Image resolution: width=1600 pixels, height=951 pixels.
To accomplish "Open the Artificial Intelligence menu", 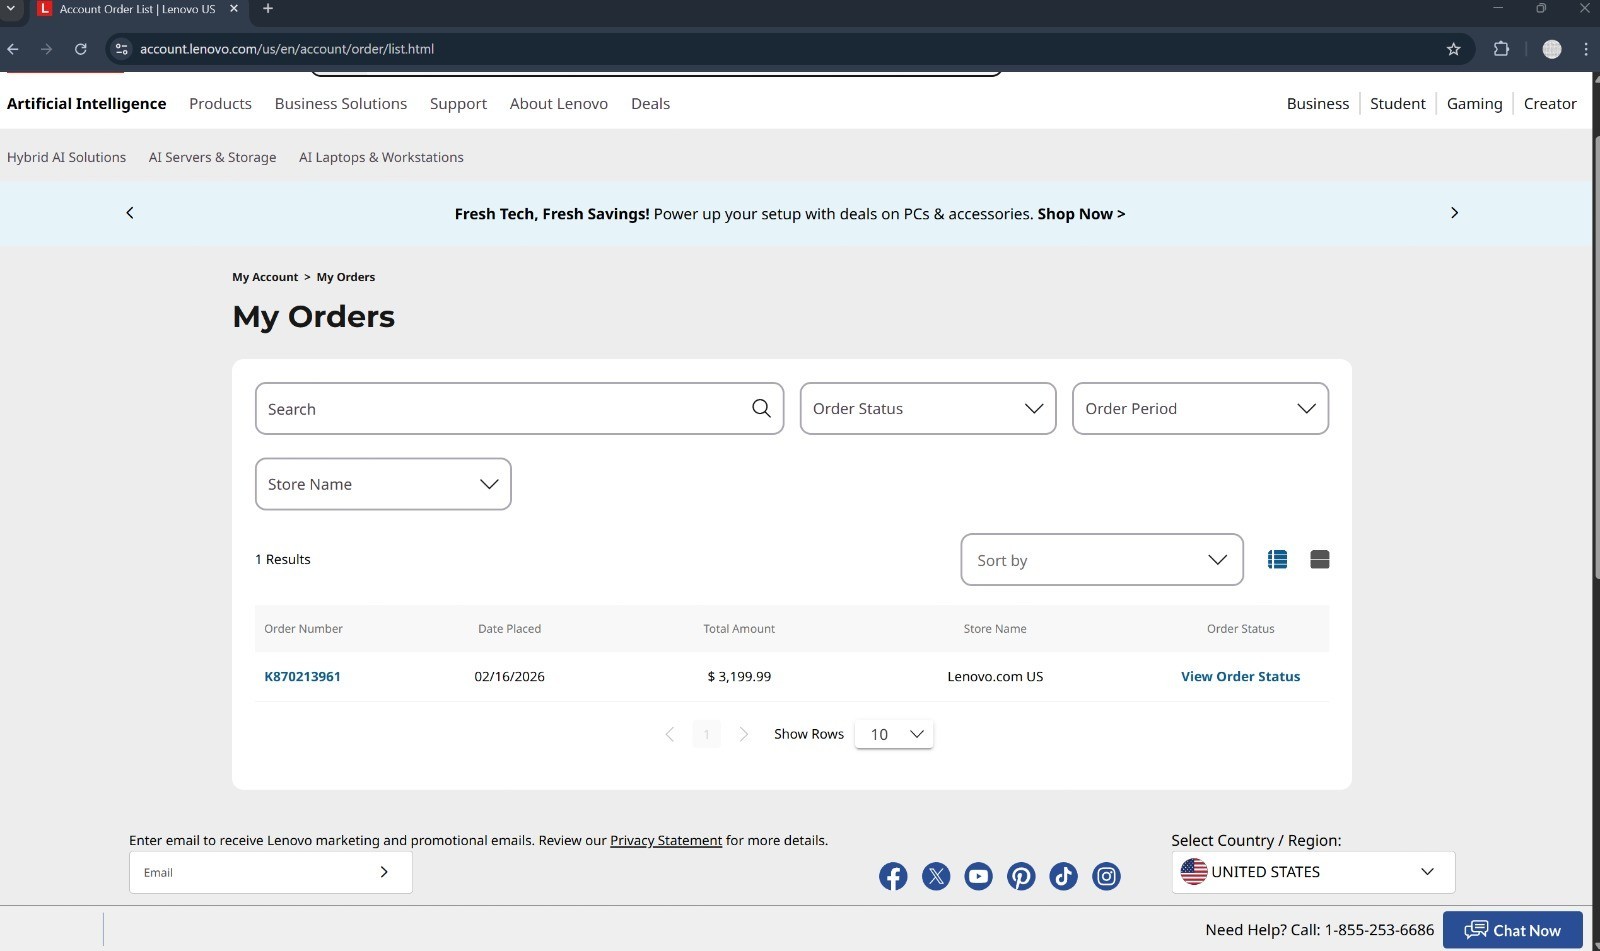I will point(87,103).
